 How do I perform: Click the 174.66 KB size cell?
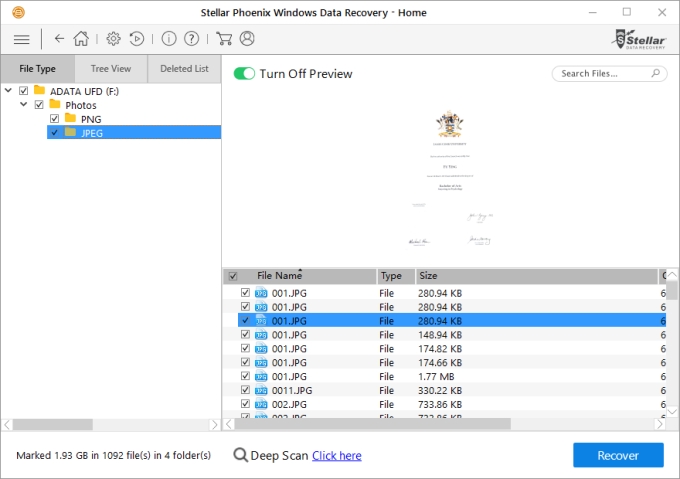440,363
